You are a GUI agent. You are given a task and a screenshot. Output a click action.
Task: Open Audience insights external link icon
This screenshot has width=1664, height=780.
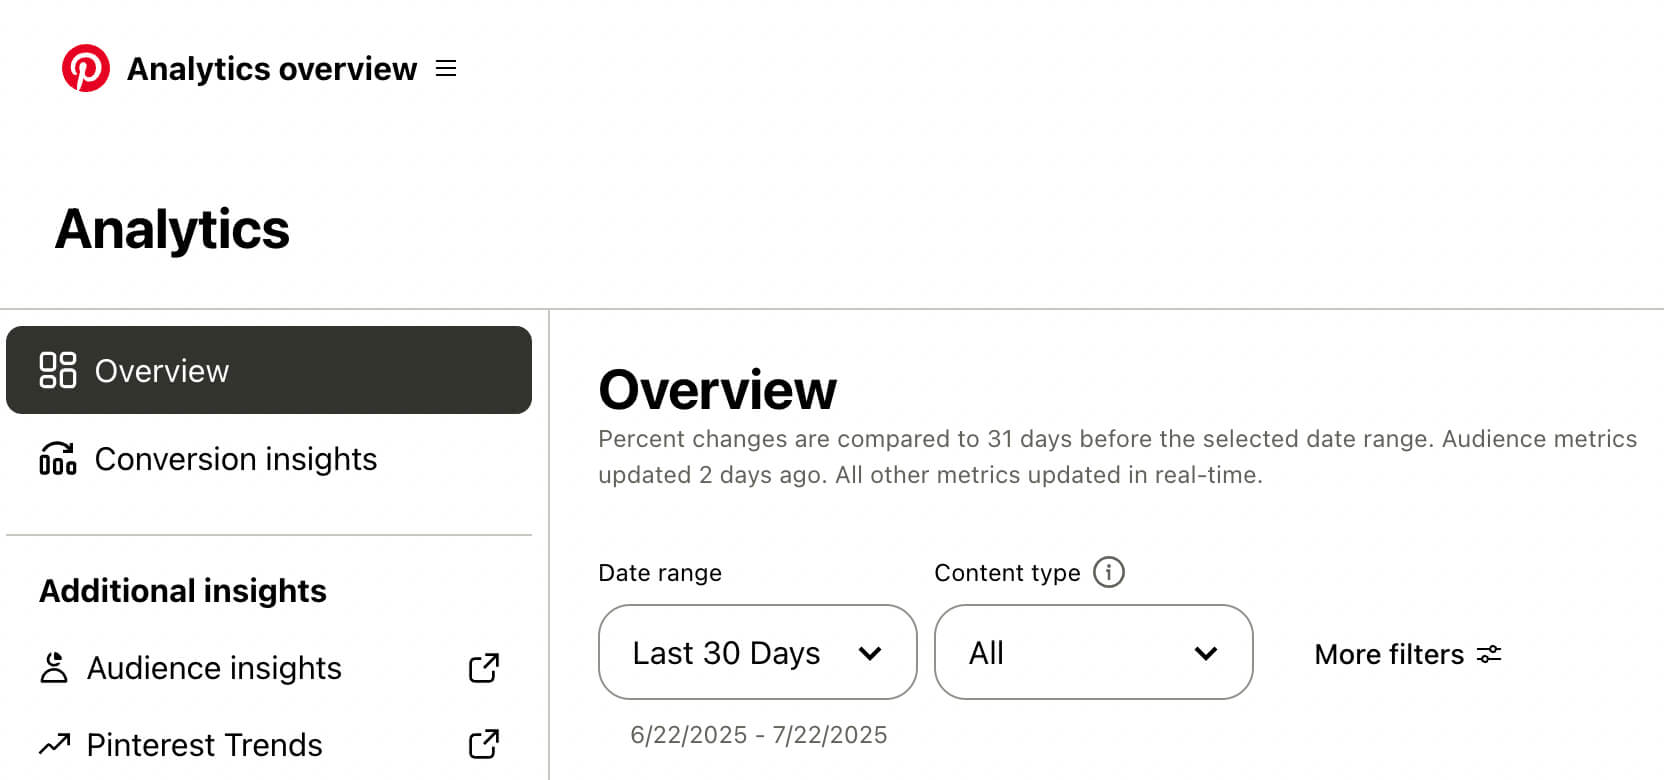point(484,668)
